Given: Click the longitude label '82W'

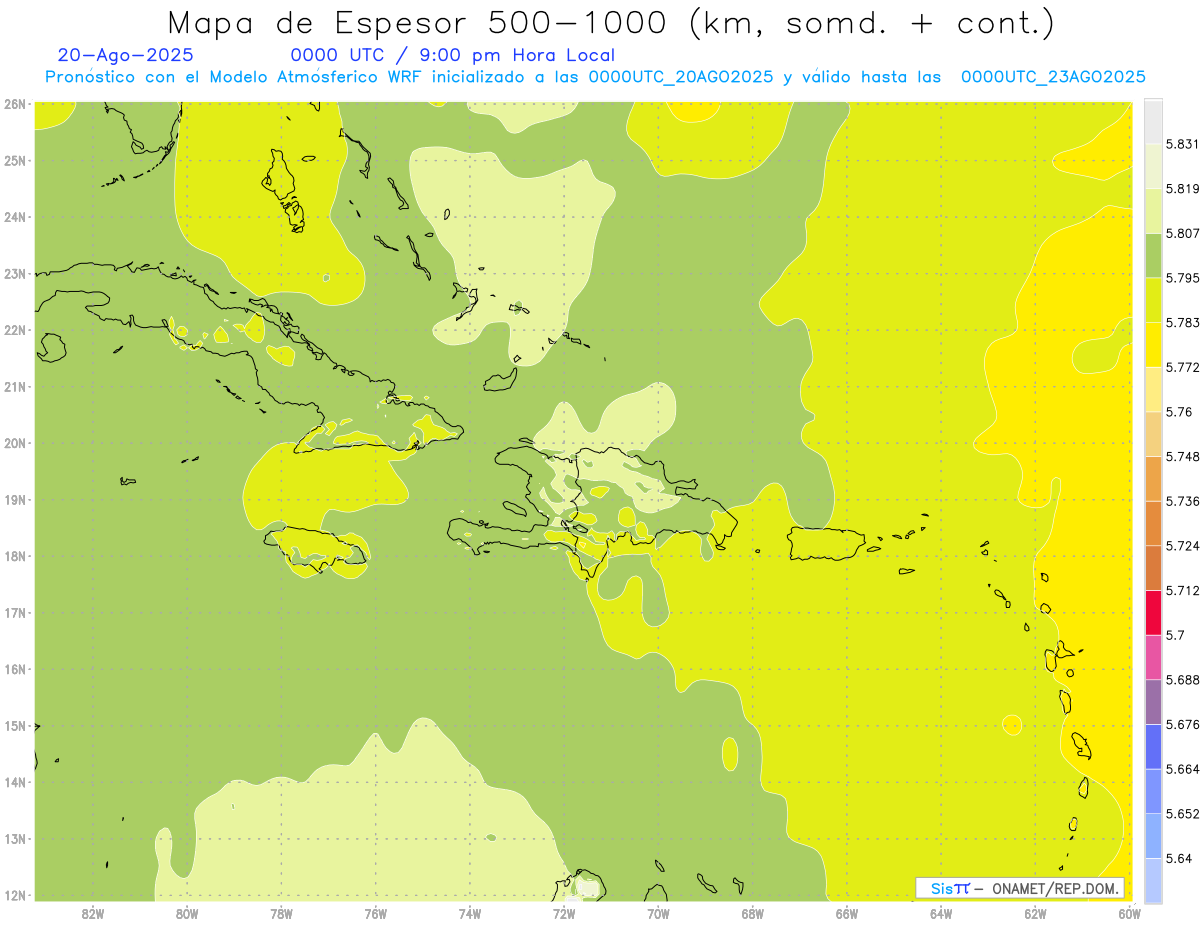Looking at the screenshot, I should (x=93, y=912).
